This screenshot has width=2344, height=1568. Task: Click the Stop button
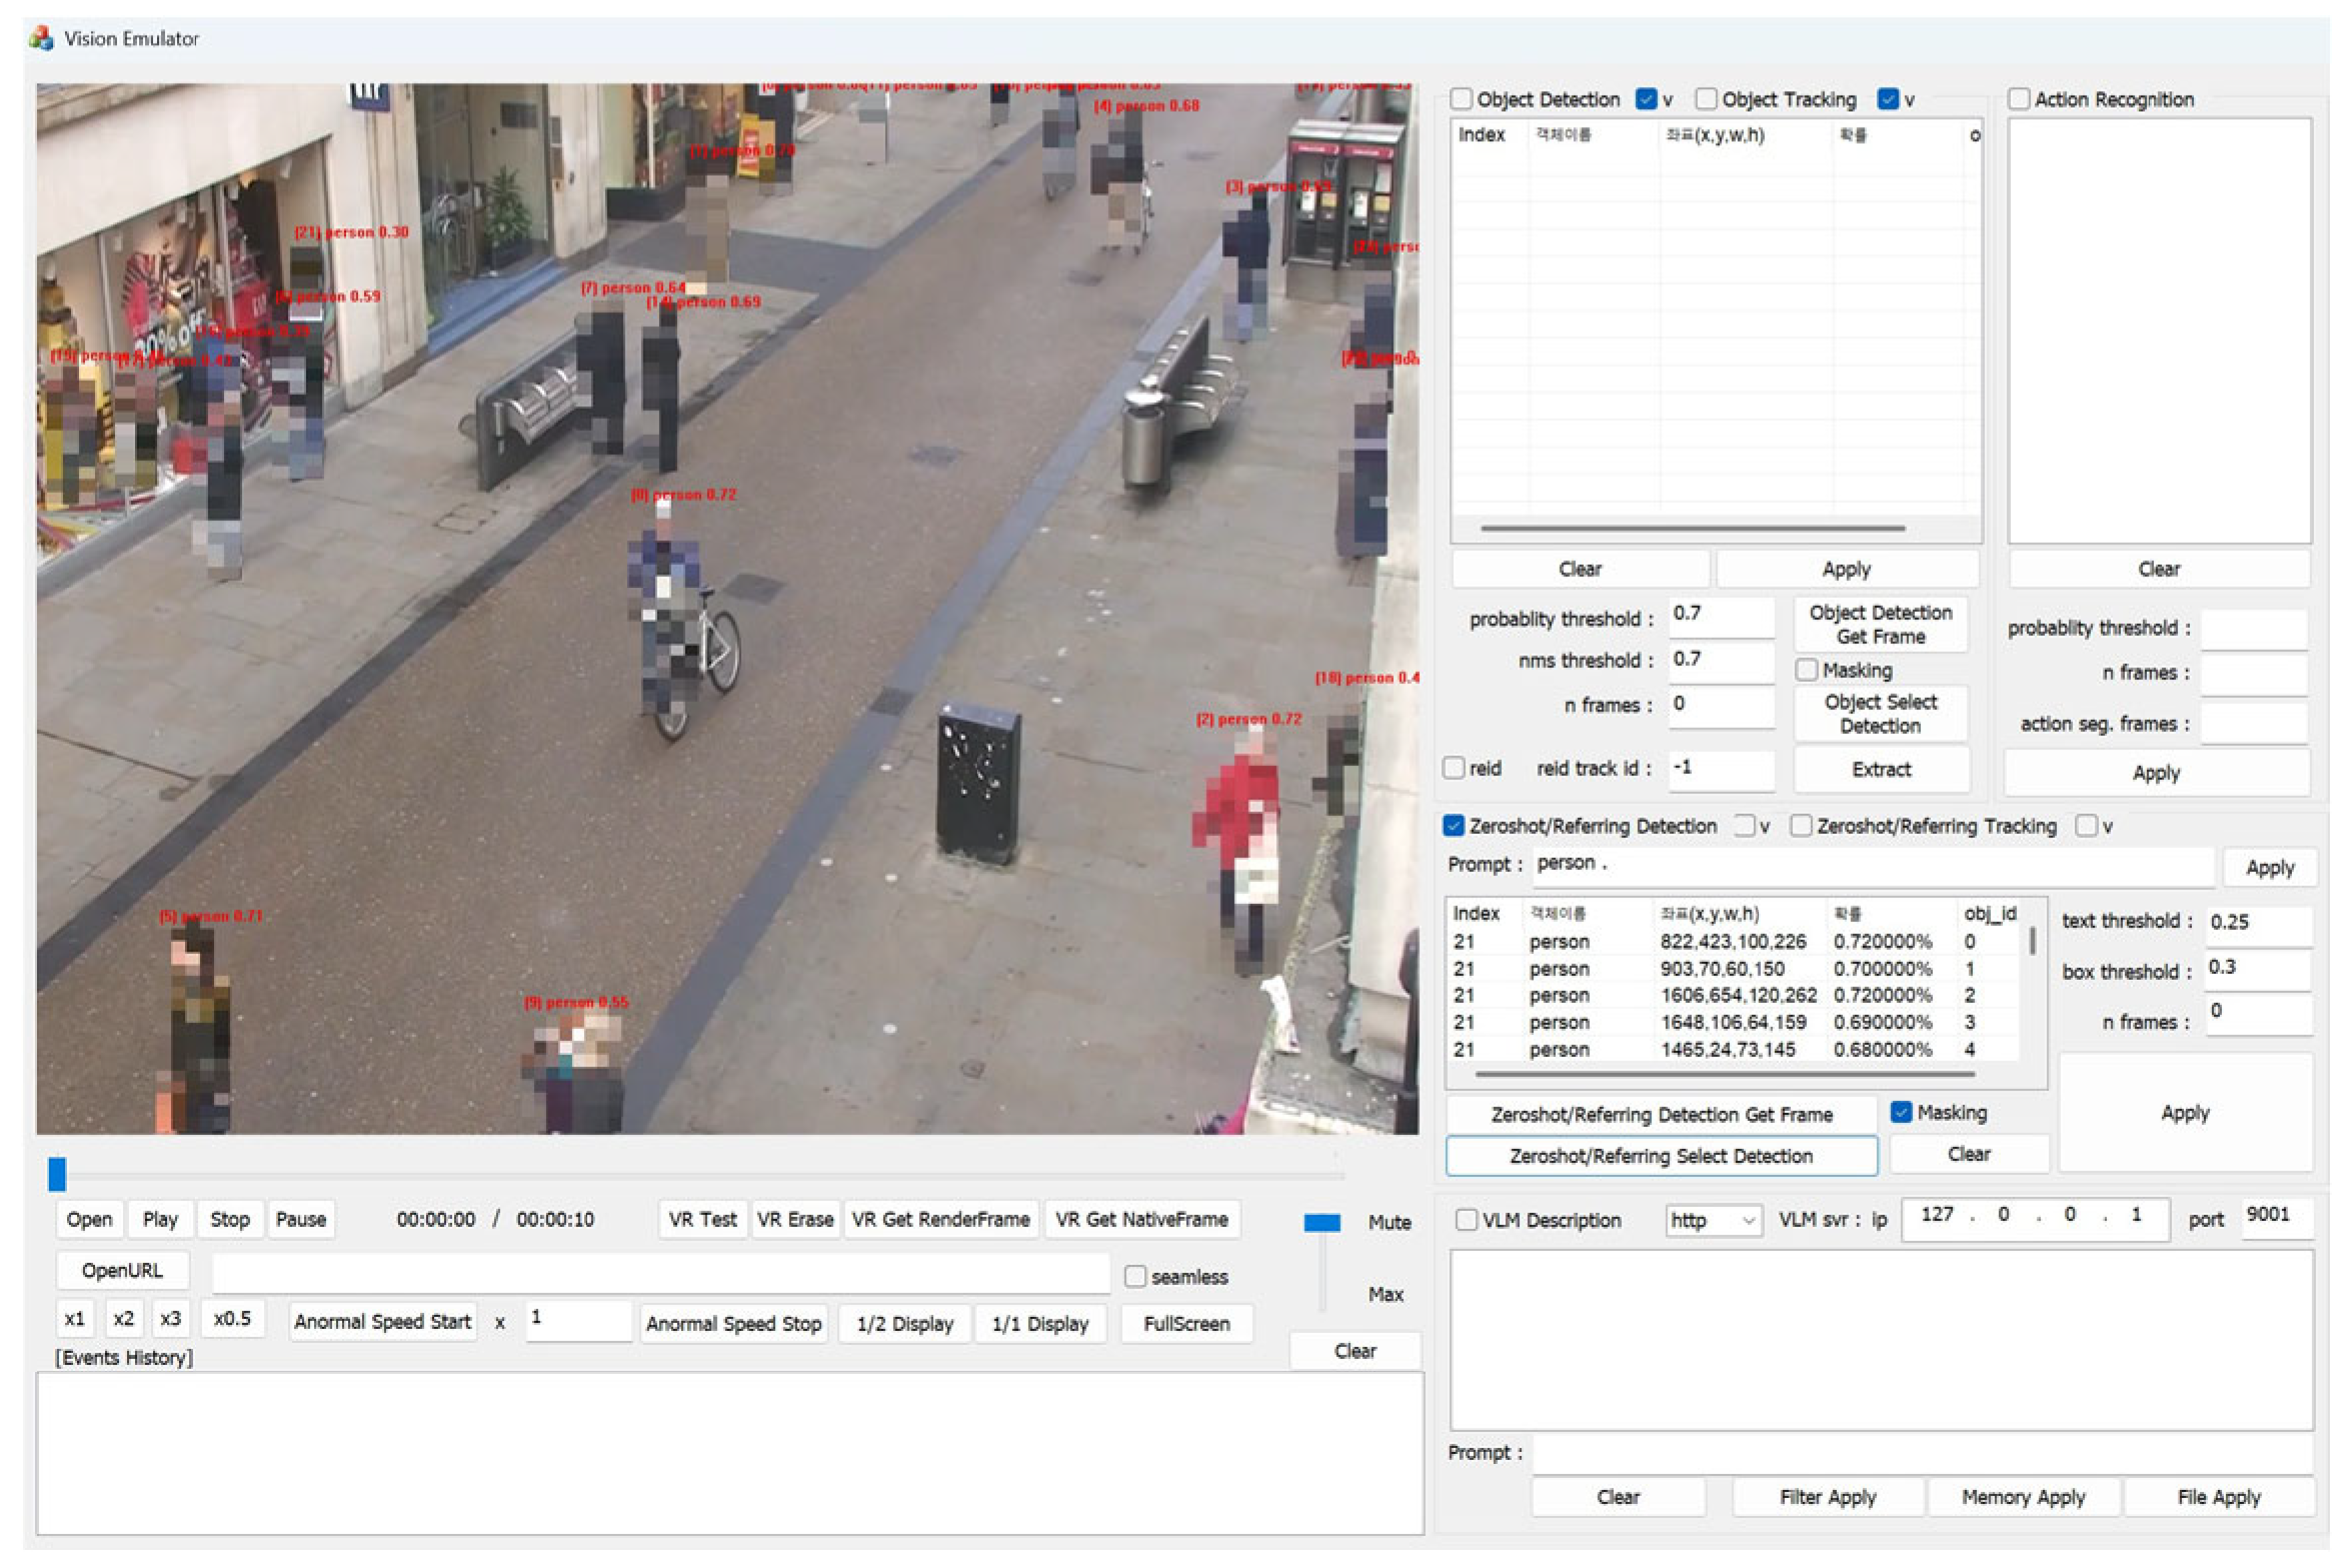[230, 1220]
